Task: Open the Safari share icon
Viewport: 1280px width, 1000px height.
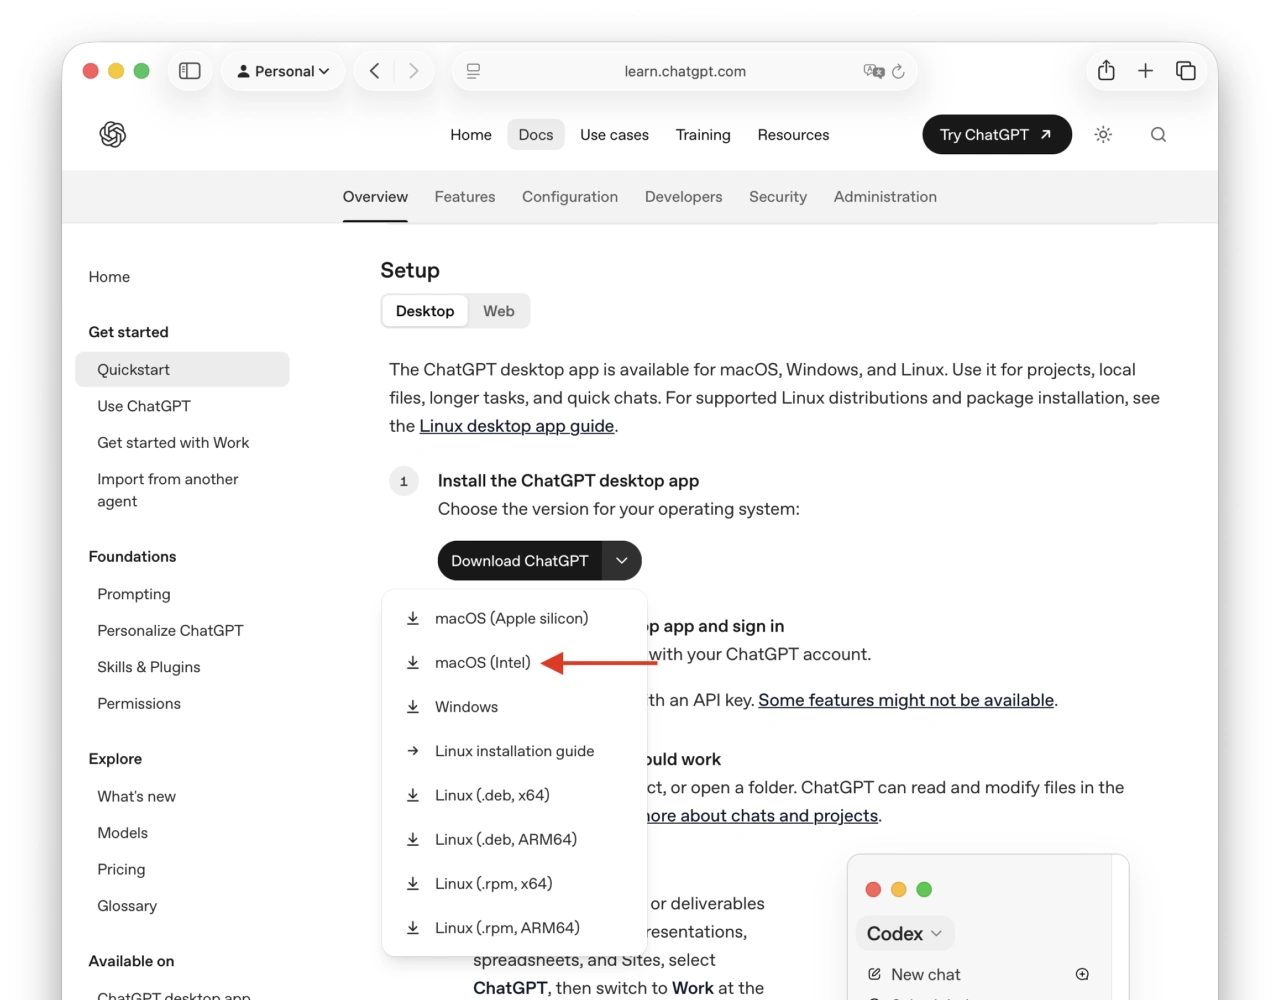Action: [1106, 71]
